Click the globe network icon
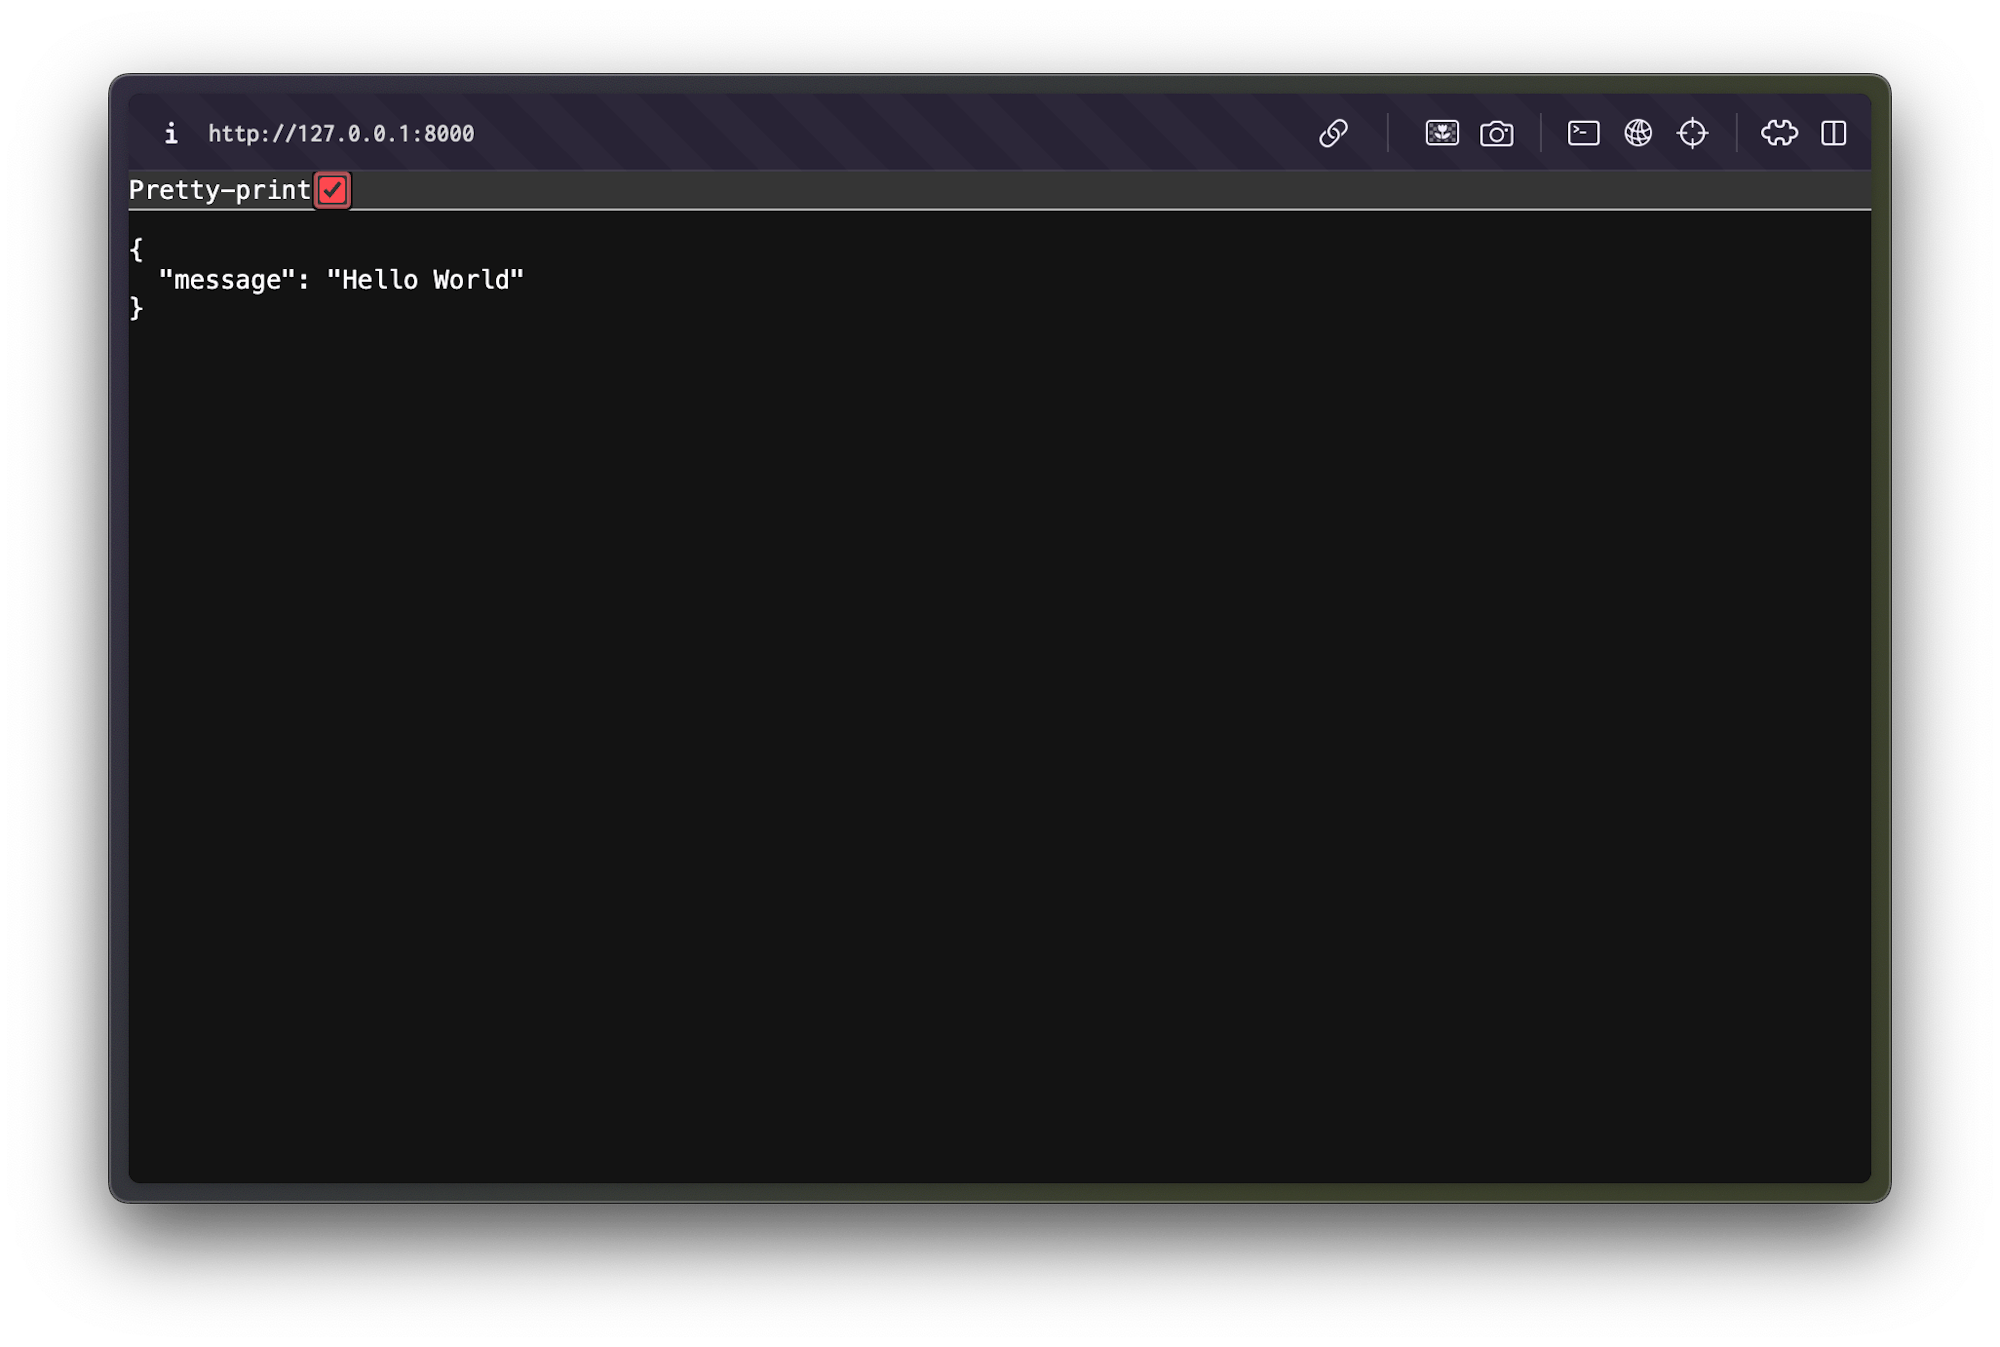Screen dimensions: 2000x1347 (1638, 133)
